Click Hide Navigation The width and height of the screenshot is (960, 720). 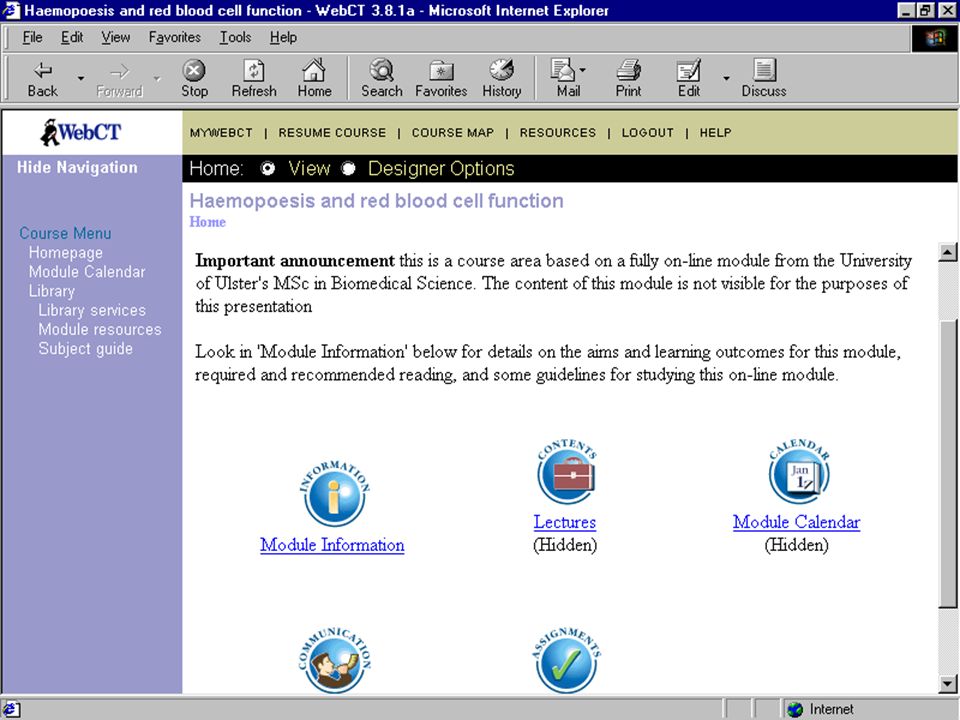pyautogui.click(x=77, y=167)
